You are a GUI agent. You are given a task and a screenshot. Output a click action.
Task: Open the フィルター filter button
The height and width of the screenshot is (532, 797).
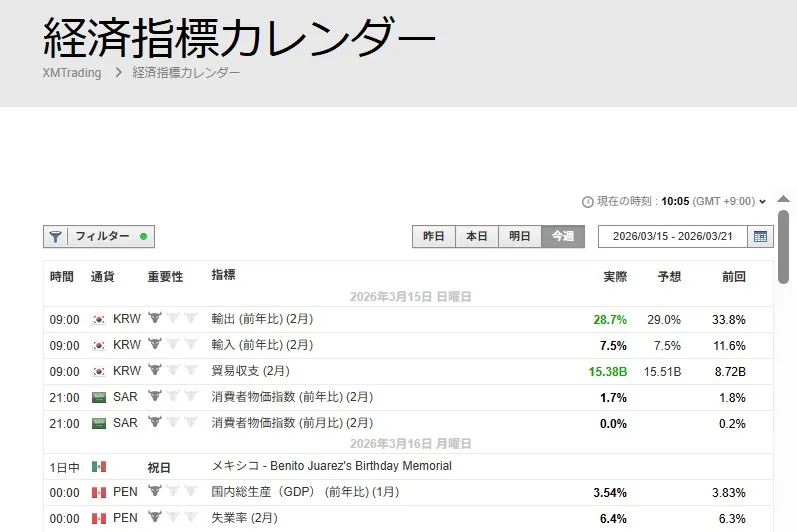click(x=99, y=237)
